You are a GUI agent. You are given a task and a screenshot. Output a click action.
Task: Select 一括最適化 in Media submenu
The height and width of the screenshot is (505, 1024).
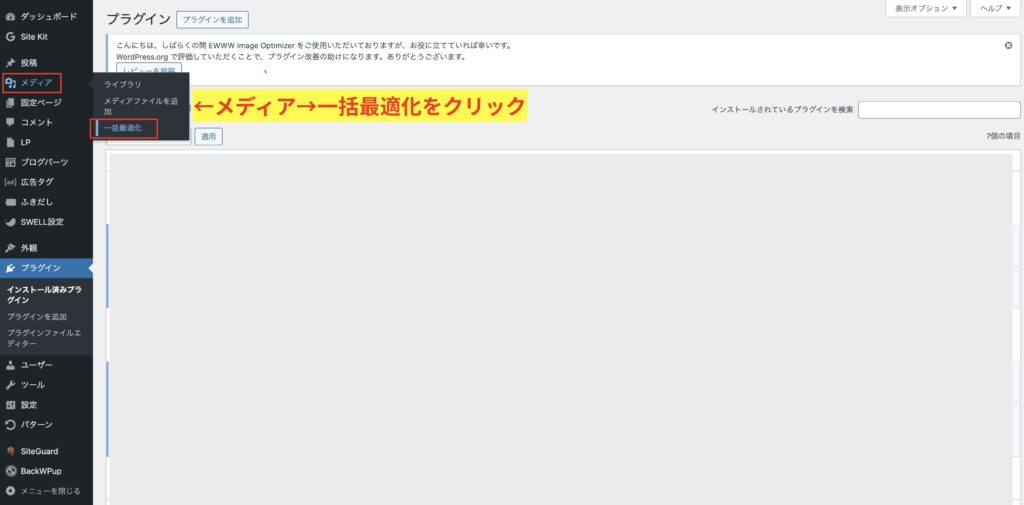[x=123, y=128]
